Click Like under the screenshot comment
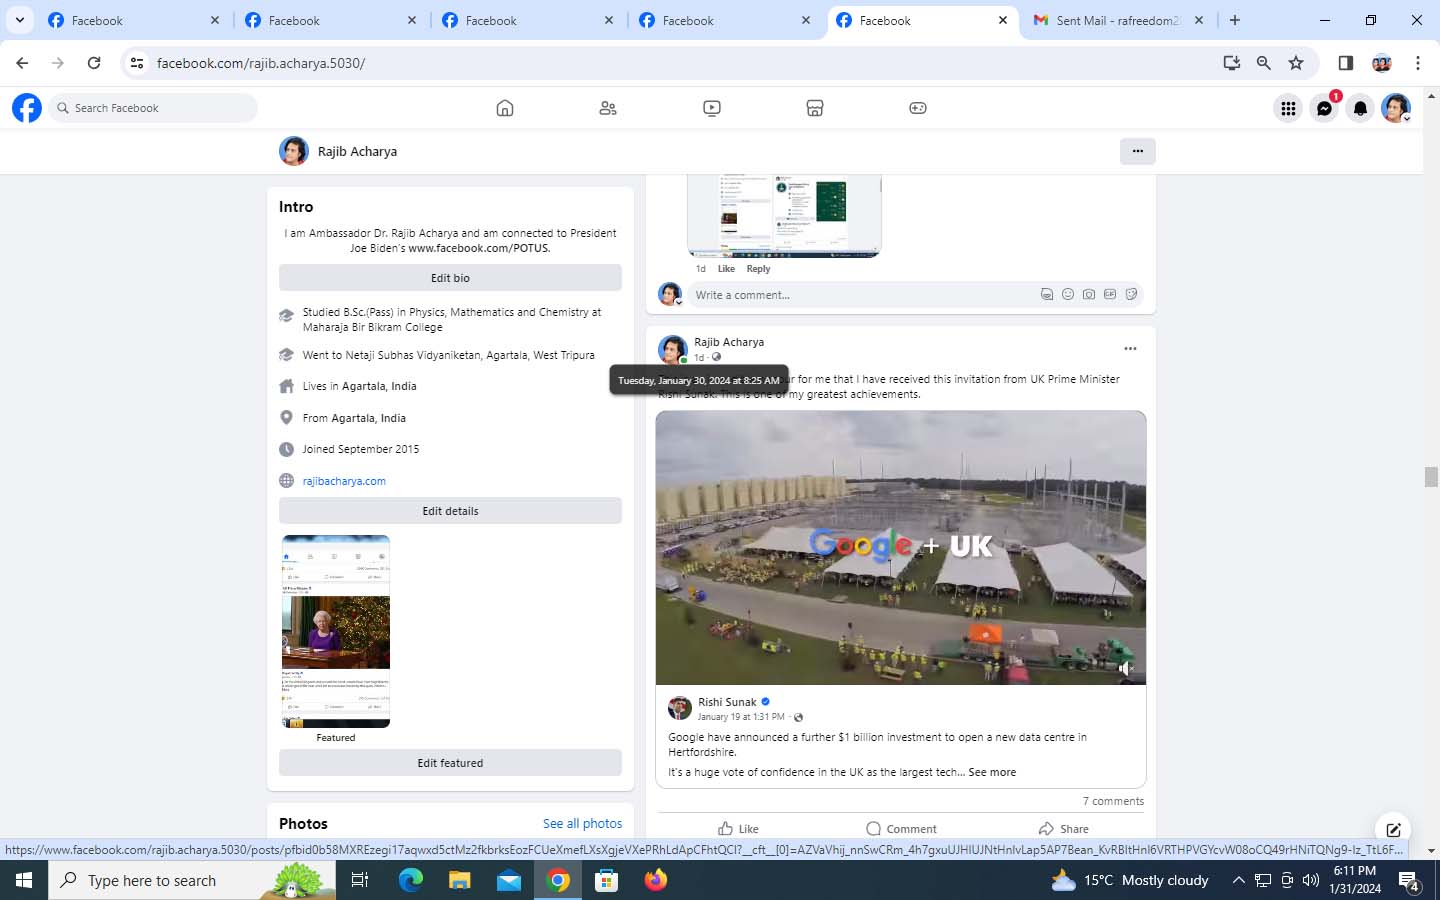 726,269
